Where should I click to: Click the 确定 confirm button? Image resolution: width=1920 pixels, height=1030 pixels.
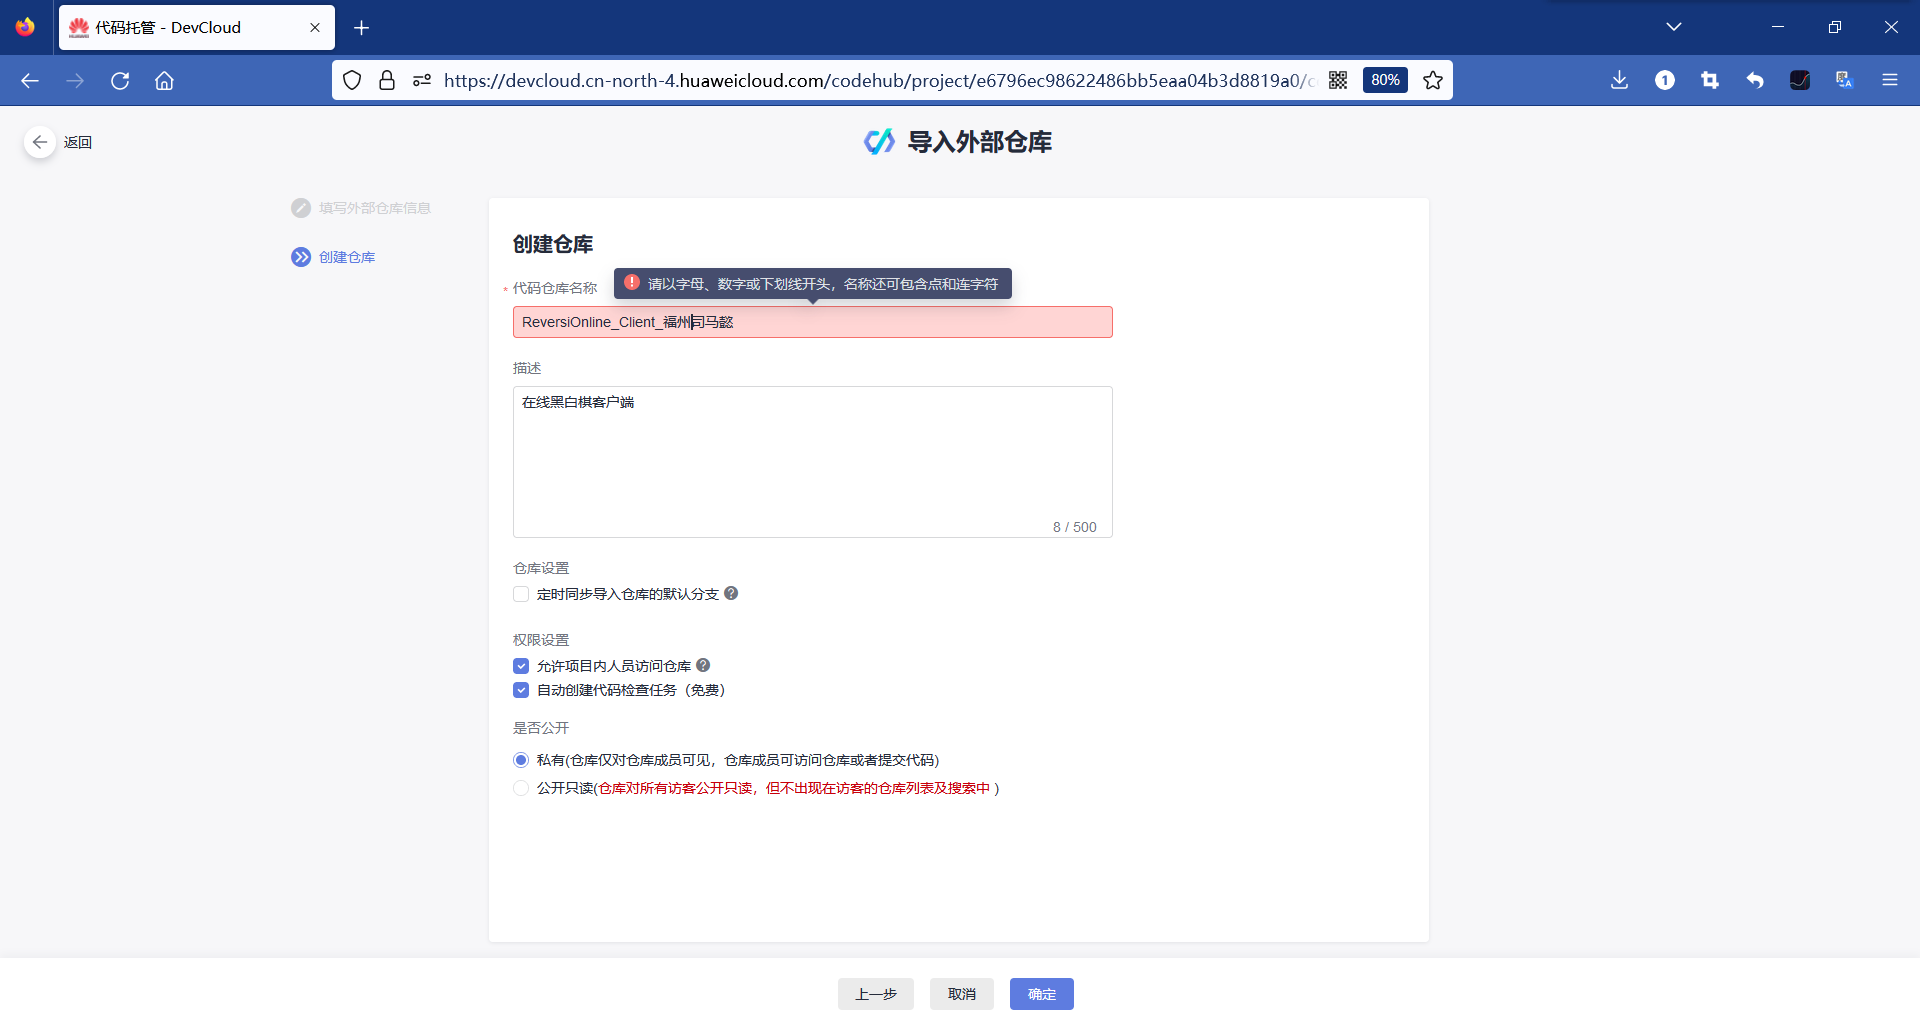point(1041,994)
